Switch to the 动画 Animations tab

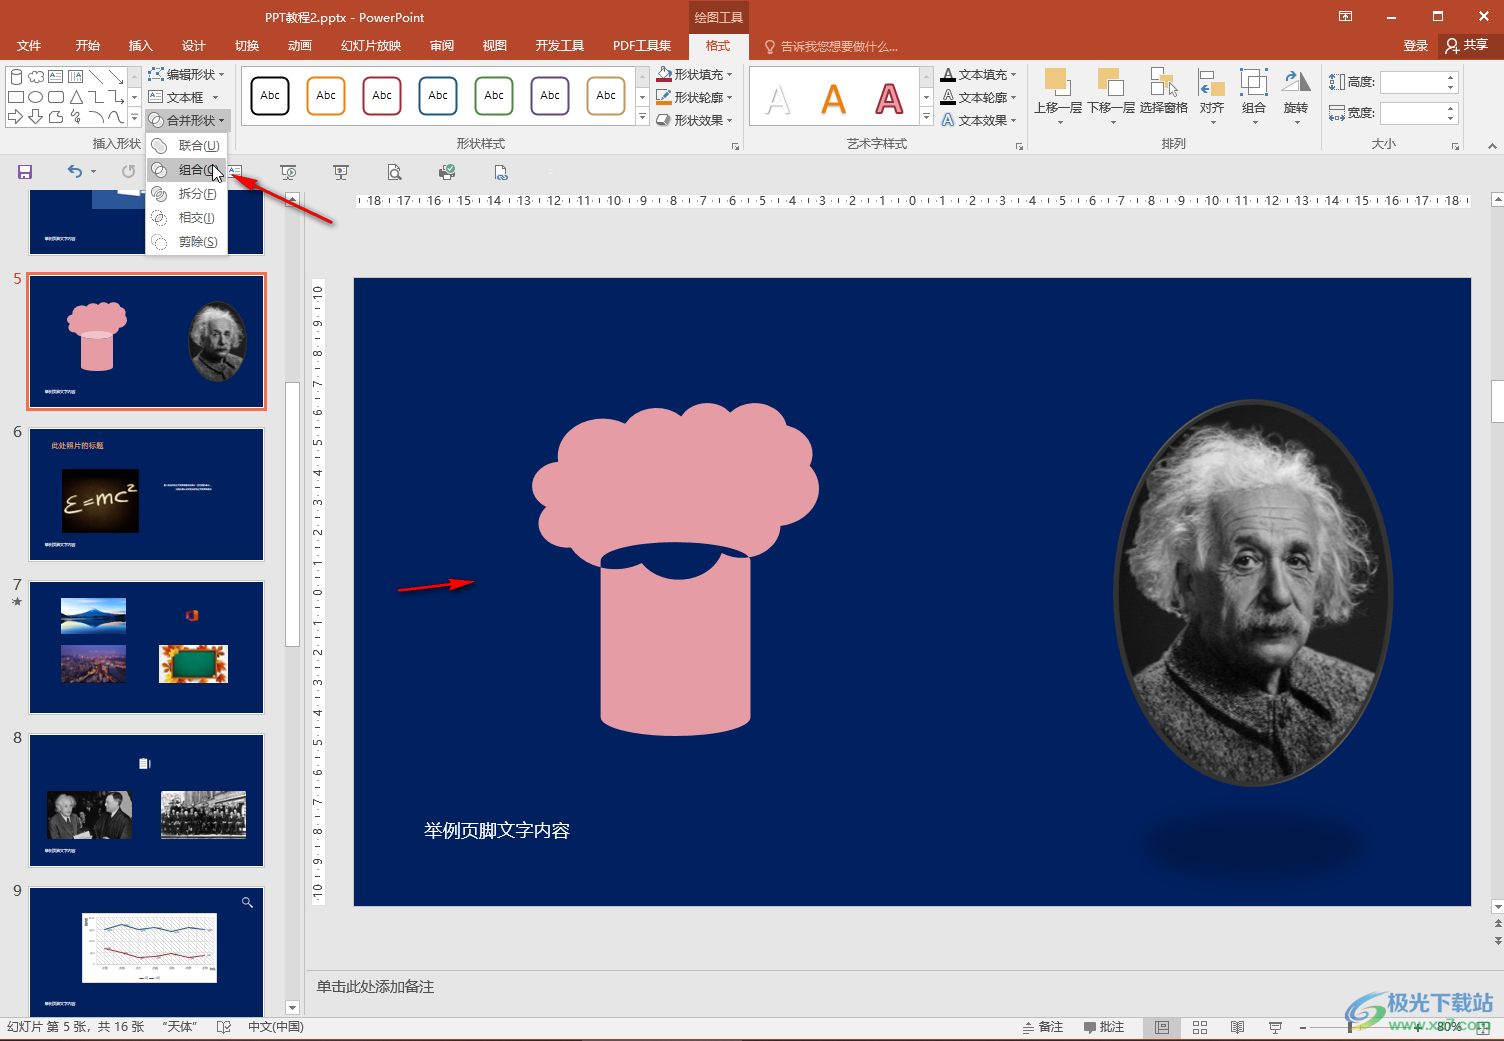point(300,46)
